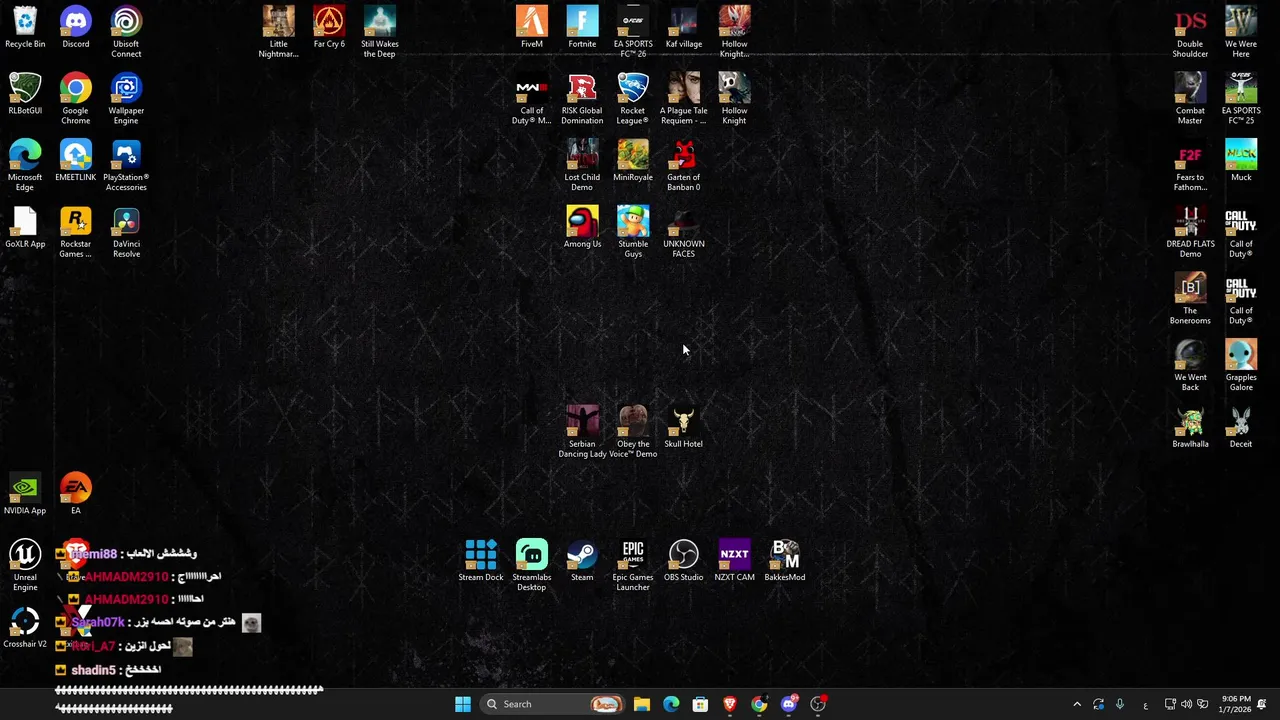Launch Rockstar Games launcher shortcut
This screenshot has width=1280, height=720.
pos(76,232)
